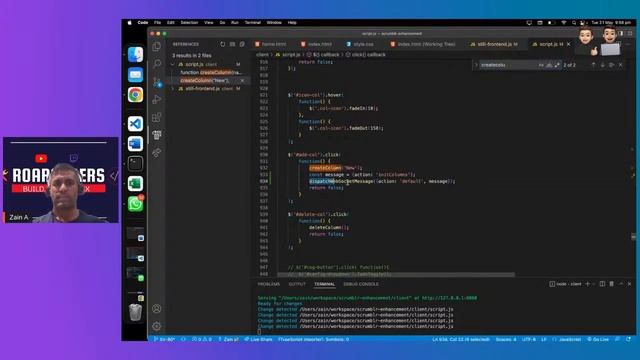Click the client breadcrumb segment
This screenshot has width=640, height=360.
[x=262, y=55]
